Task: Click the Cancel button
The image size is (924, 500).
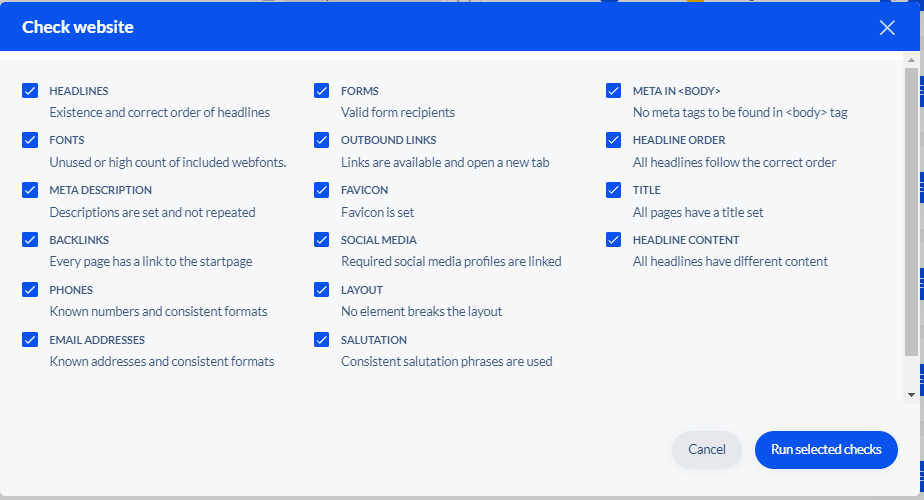Action: (707, 450)
